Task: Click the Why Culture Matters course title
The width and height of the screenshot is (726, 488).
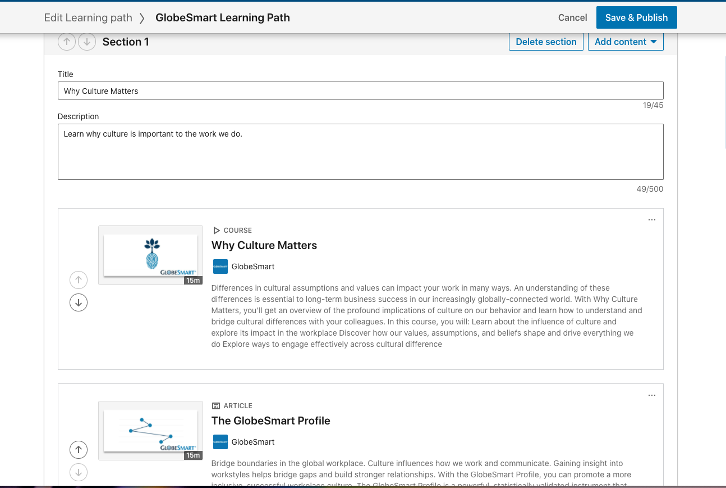Action: 264,245
